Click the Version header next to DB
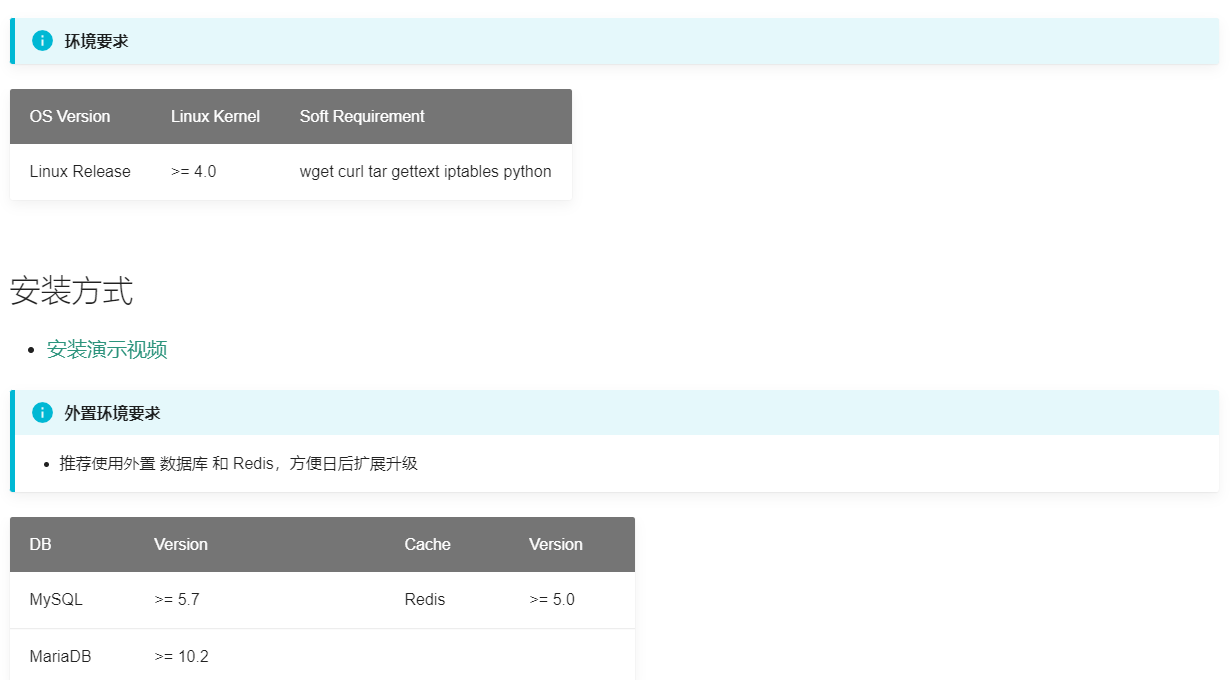This screenshot has height=680, width=1232. tap(181, 544)
